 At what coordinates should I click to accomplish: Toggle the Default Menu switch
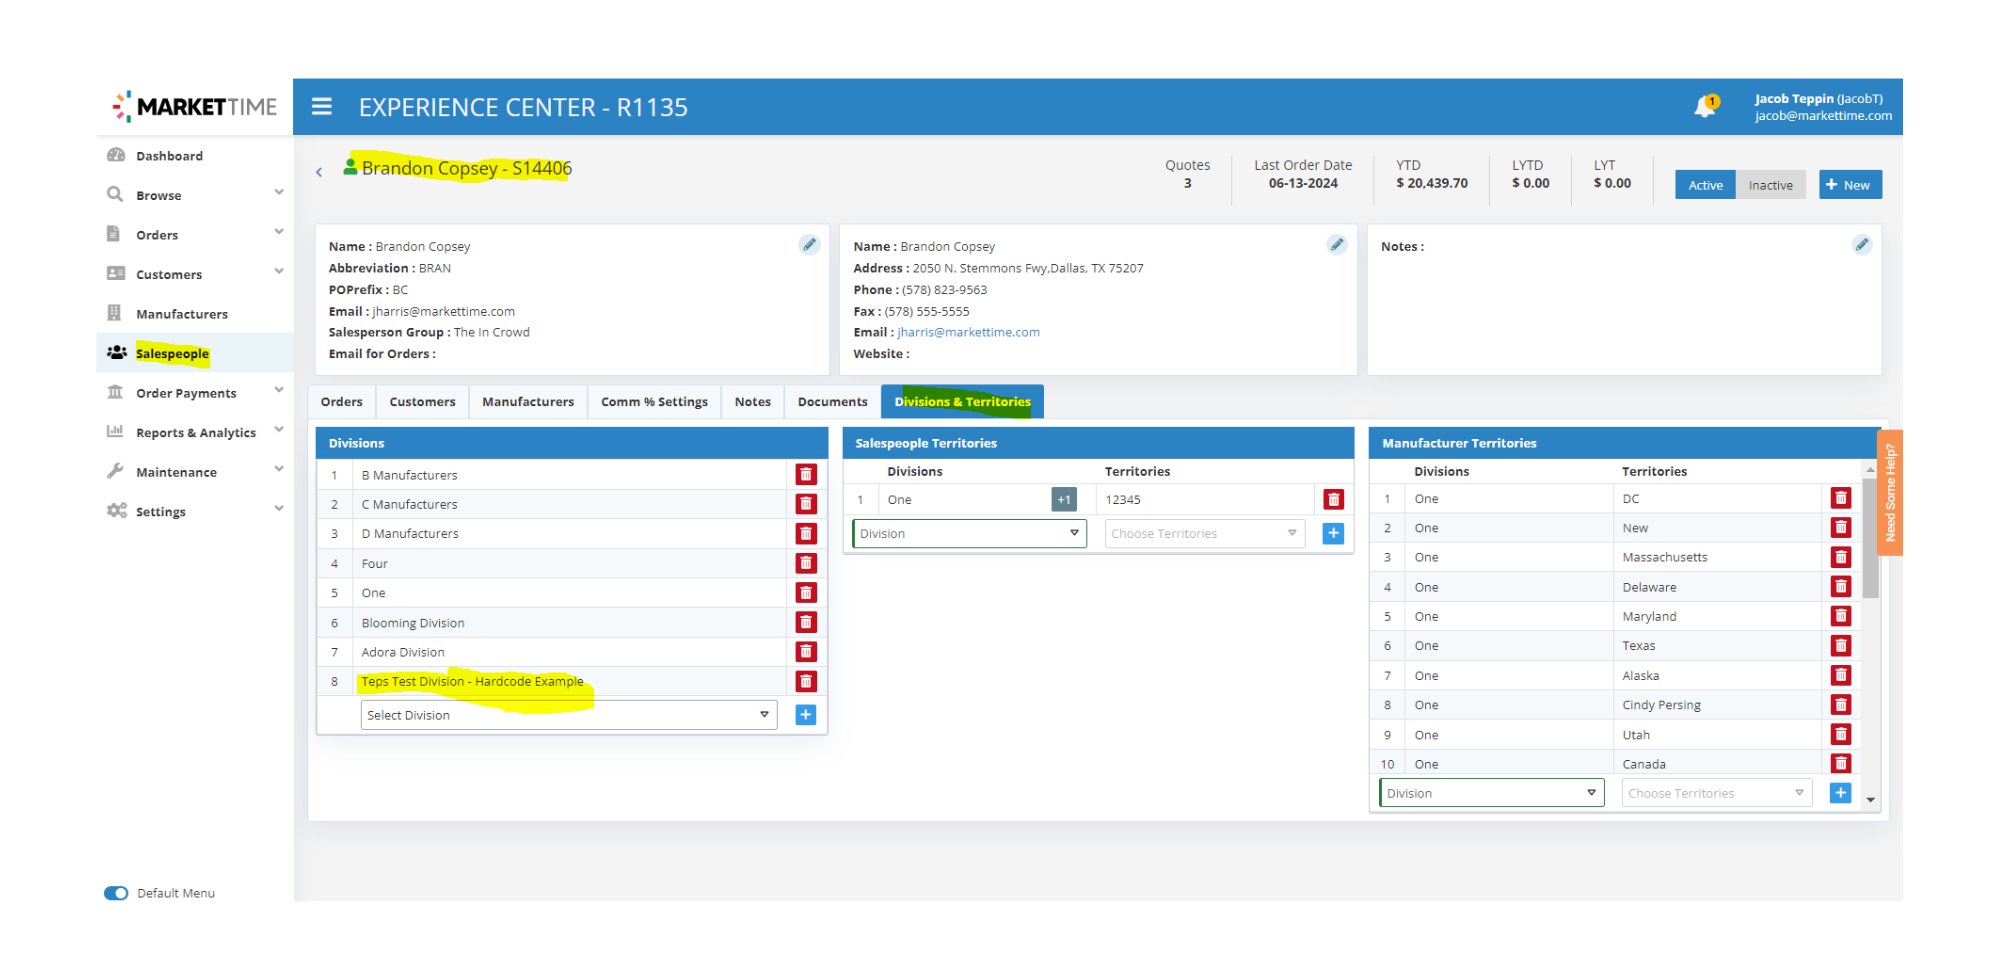tap(116, 893)
